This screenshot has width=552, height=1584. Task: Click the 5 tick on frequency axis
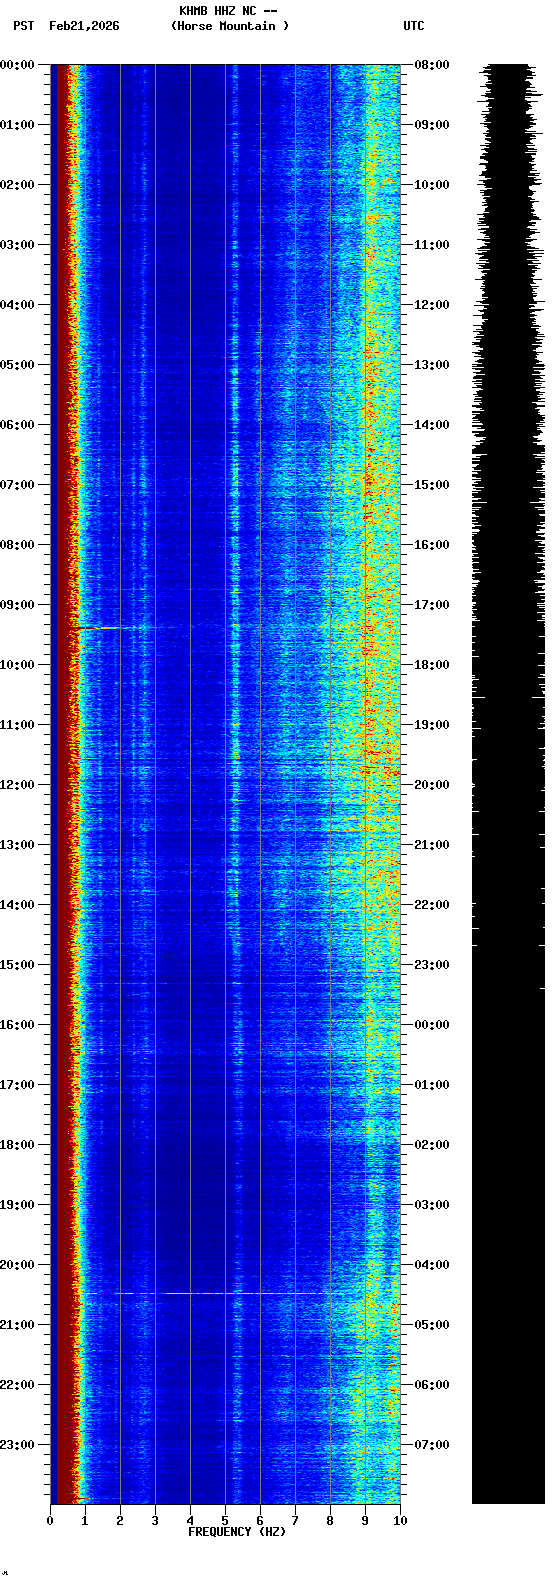[x=225, y=1521]
